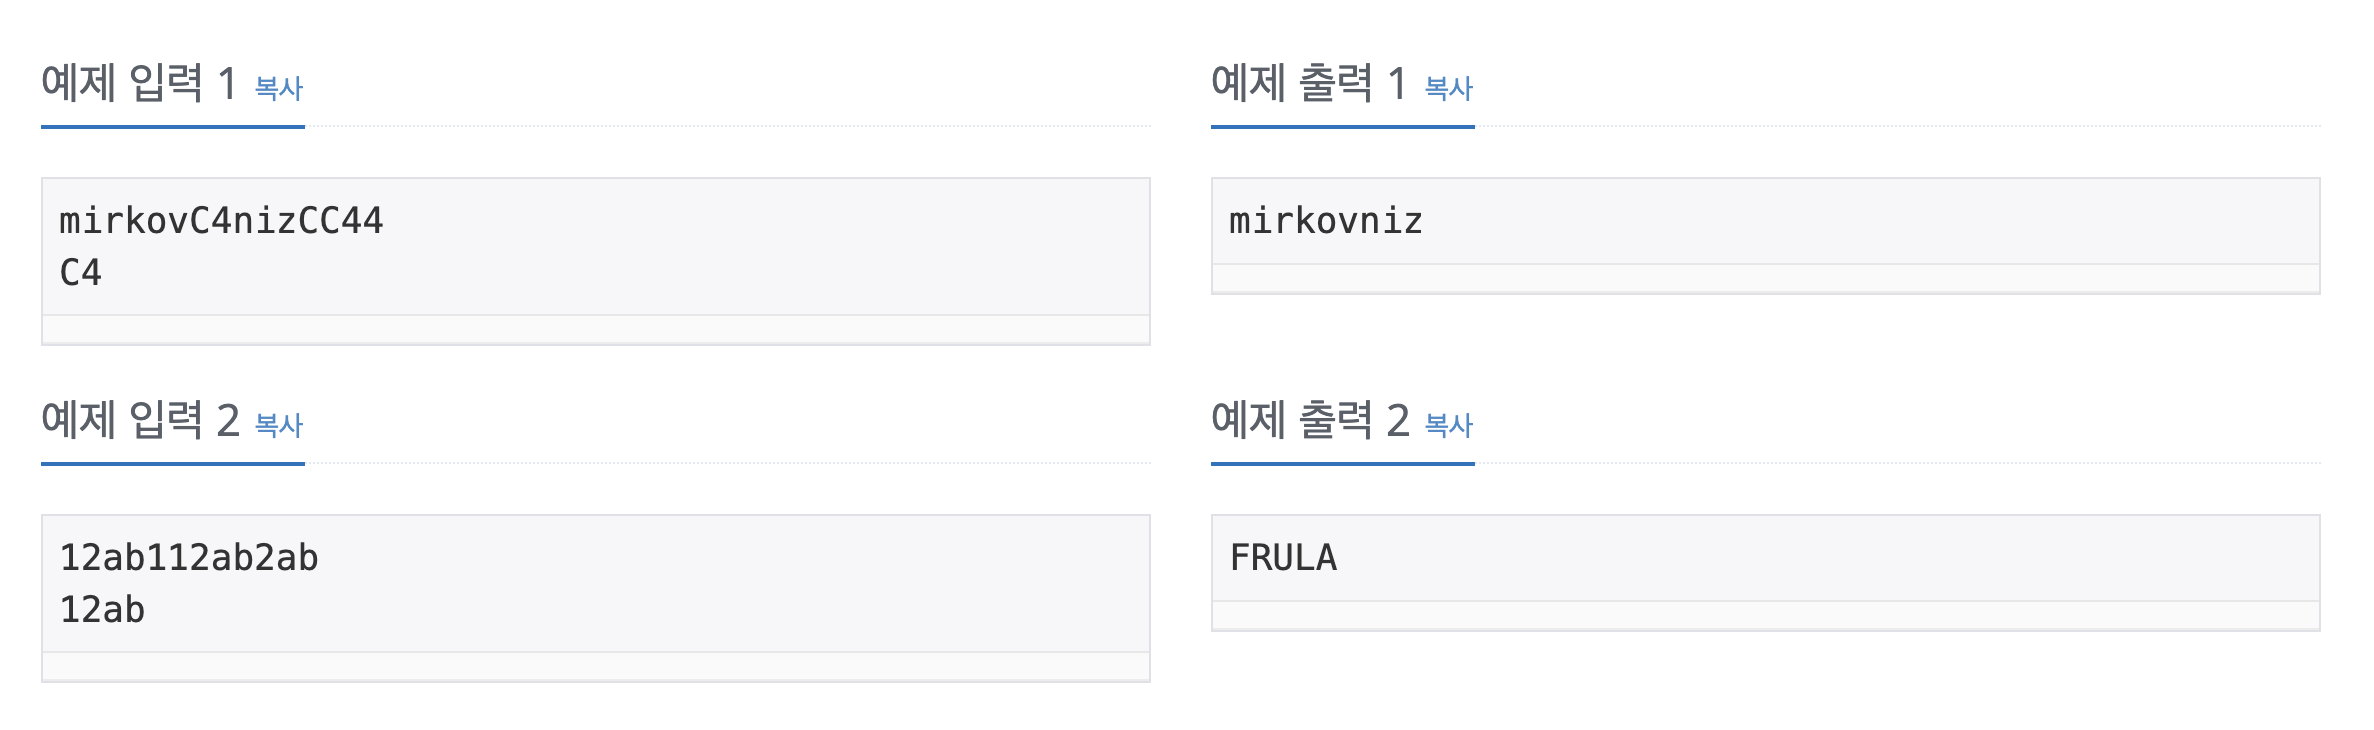Click empty bottom strip of sample input 1 box

point(595,330)
